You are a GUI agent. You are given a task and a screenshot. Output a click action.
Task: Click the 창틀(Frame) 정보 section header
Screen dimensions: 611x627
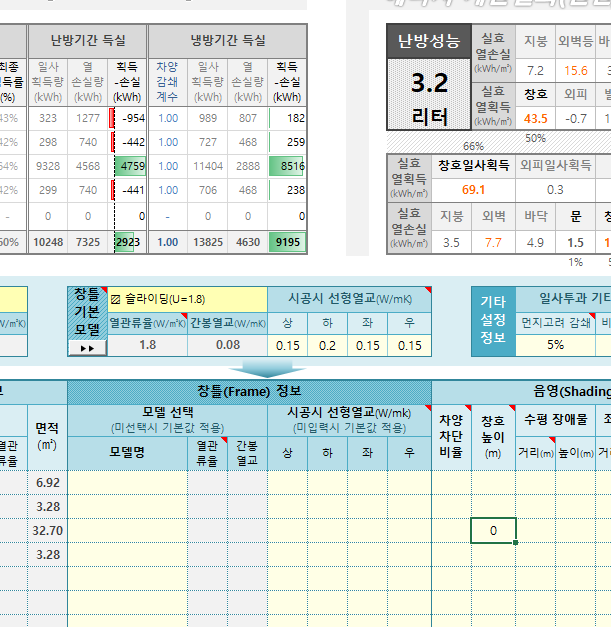[249, 391]
